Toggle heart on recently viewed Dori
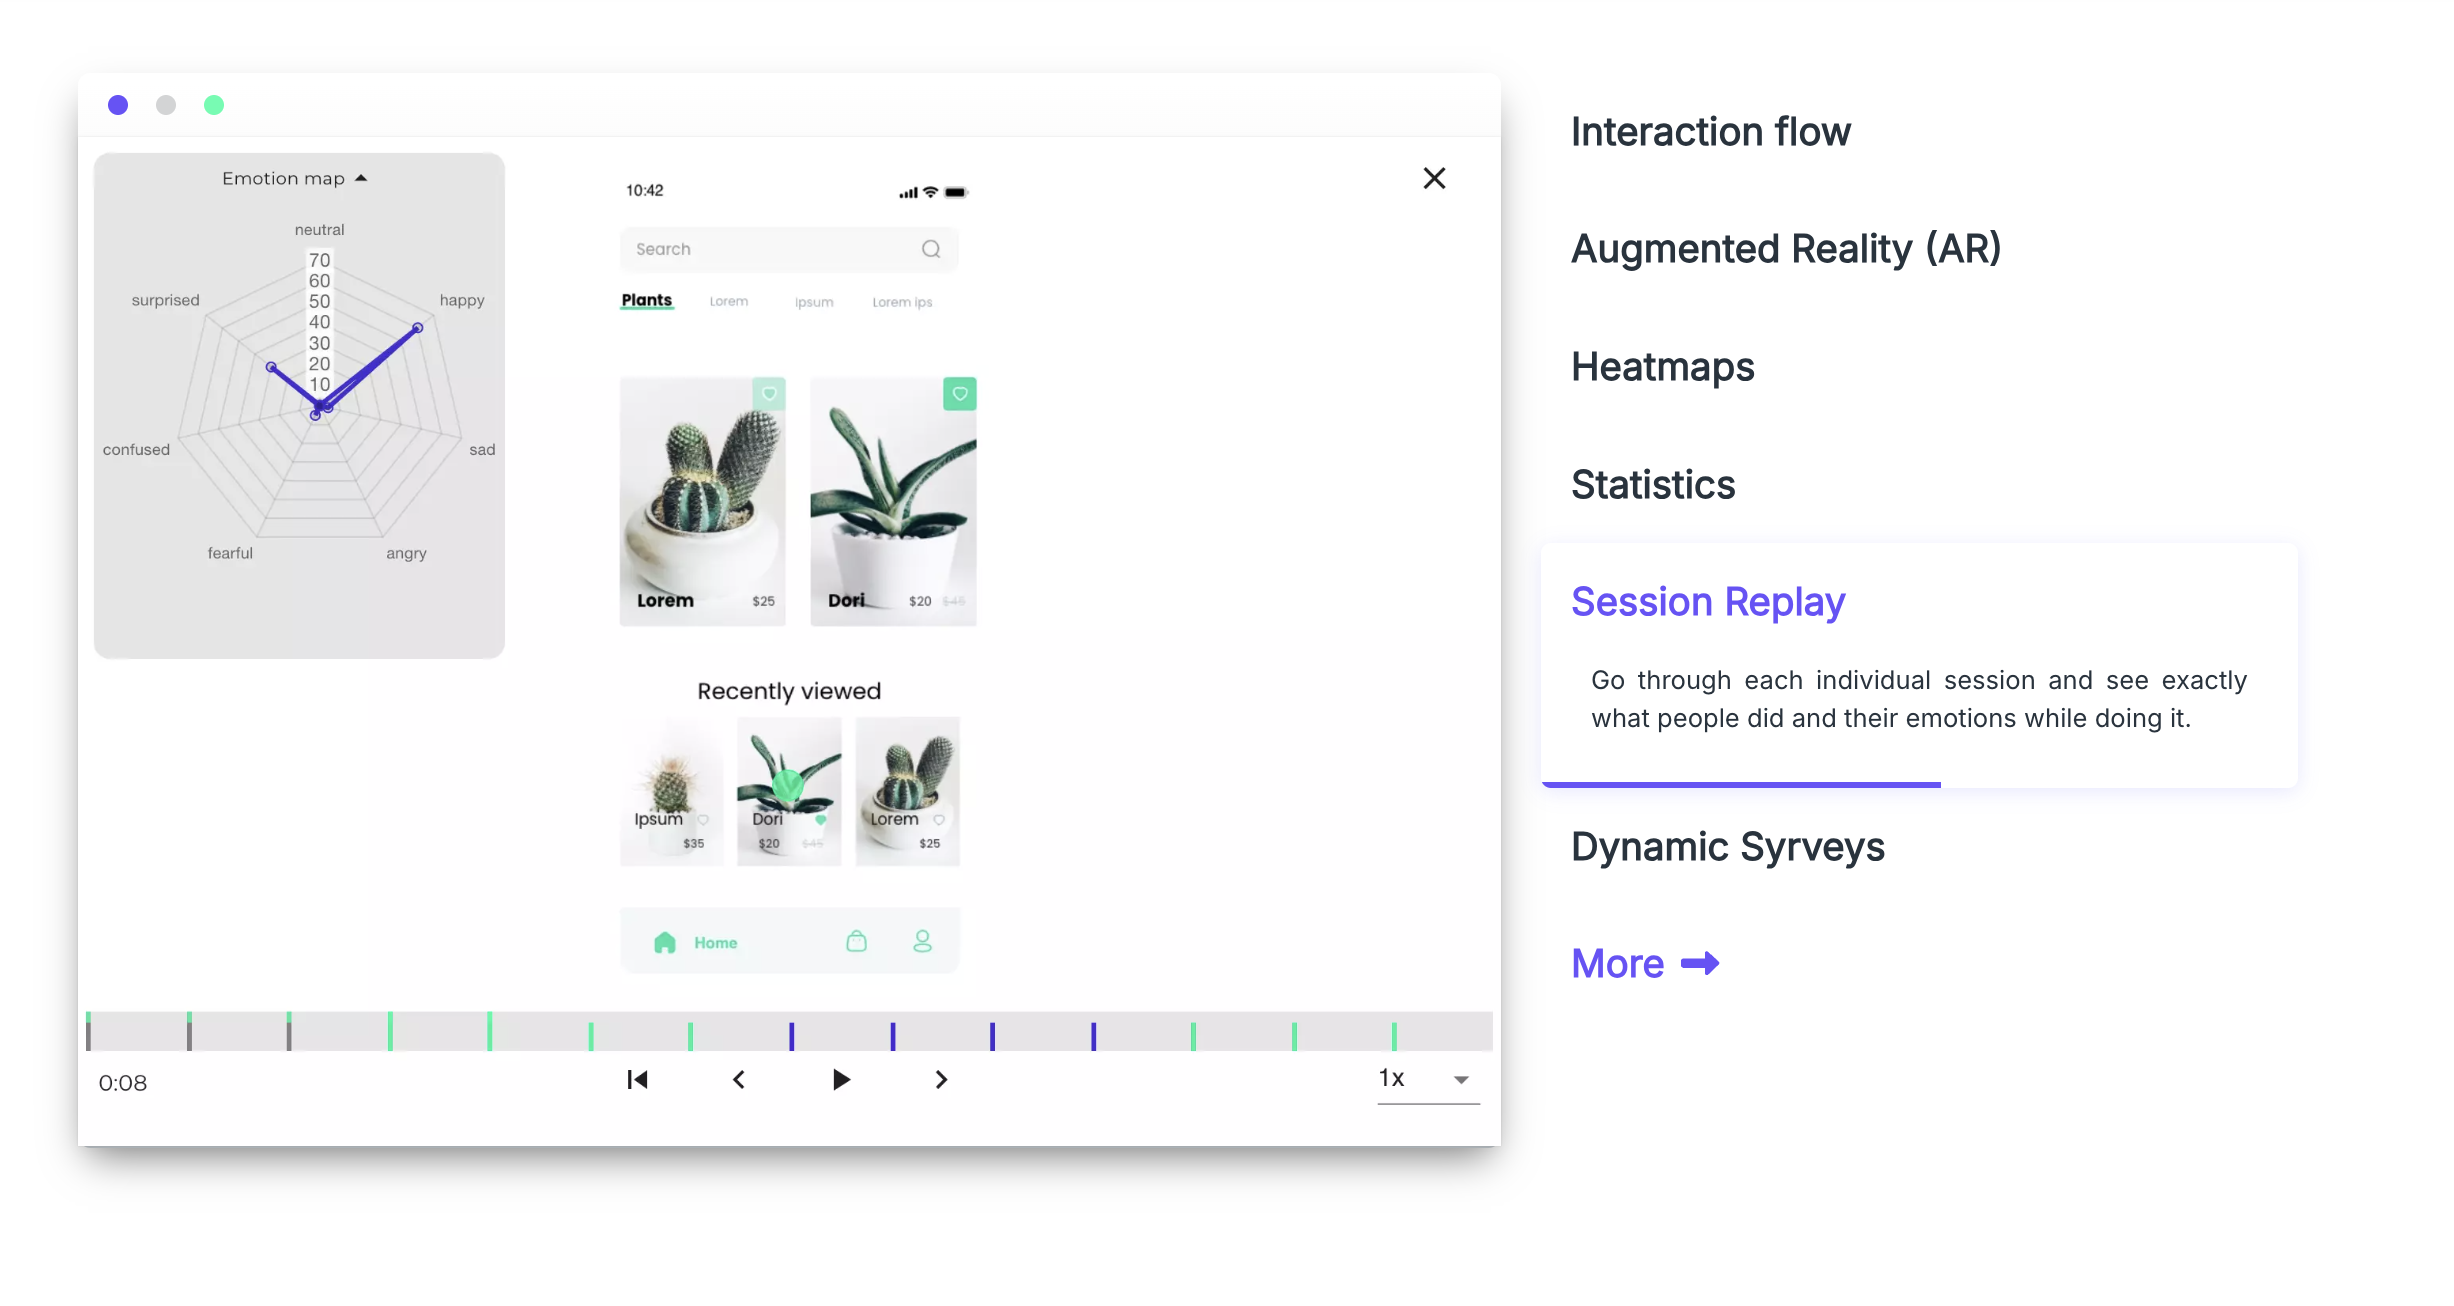The width and height of the screenshot is (2454, 1306). (x=821, y=820)
